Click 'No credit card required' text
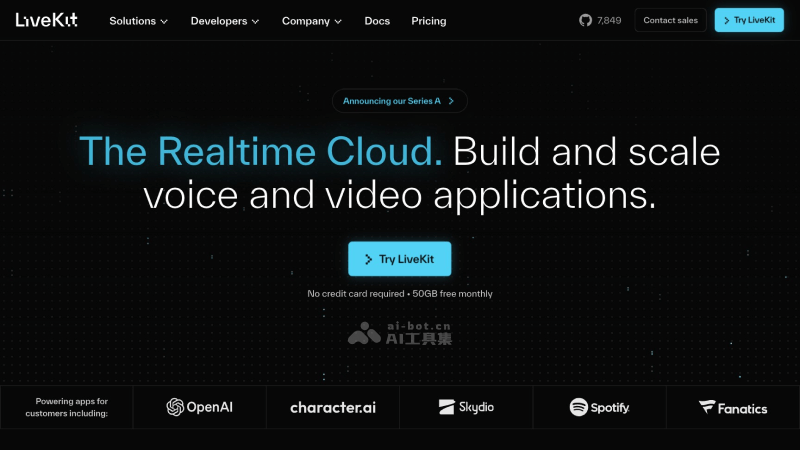This screenshot has height=450, width=800. point(356,294)
